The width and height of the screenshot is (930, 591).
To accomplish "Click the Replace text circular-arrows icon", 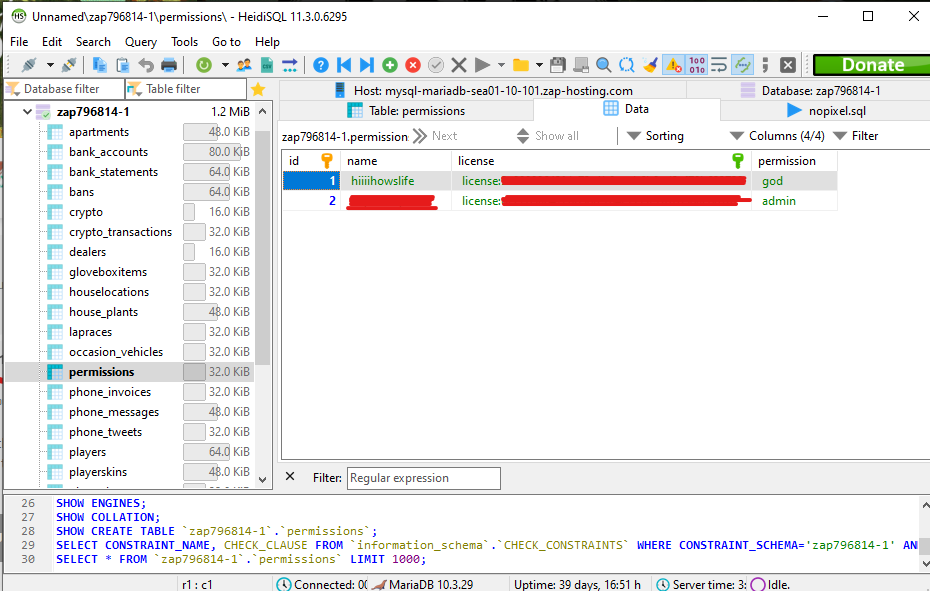I will [626, 65].
